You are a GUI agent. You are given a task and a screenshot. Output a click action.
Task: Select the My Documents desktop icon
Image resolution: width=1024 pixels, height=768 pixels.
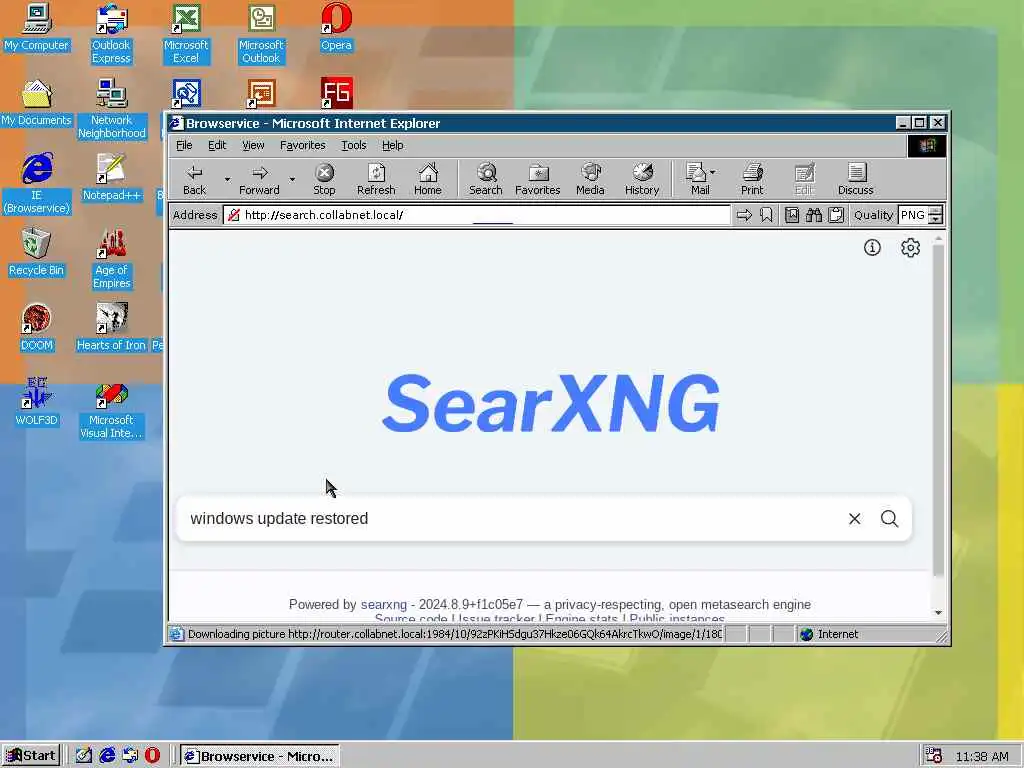coord(36,103)
